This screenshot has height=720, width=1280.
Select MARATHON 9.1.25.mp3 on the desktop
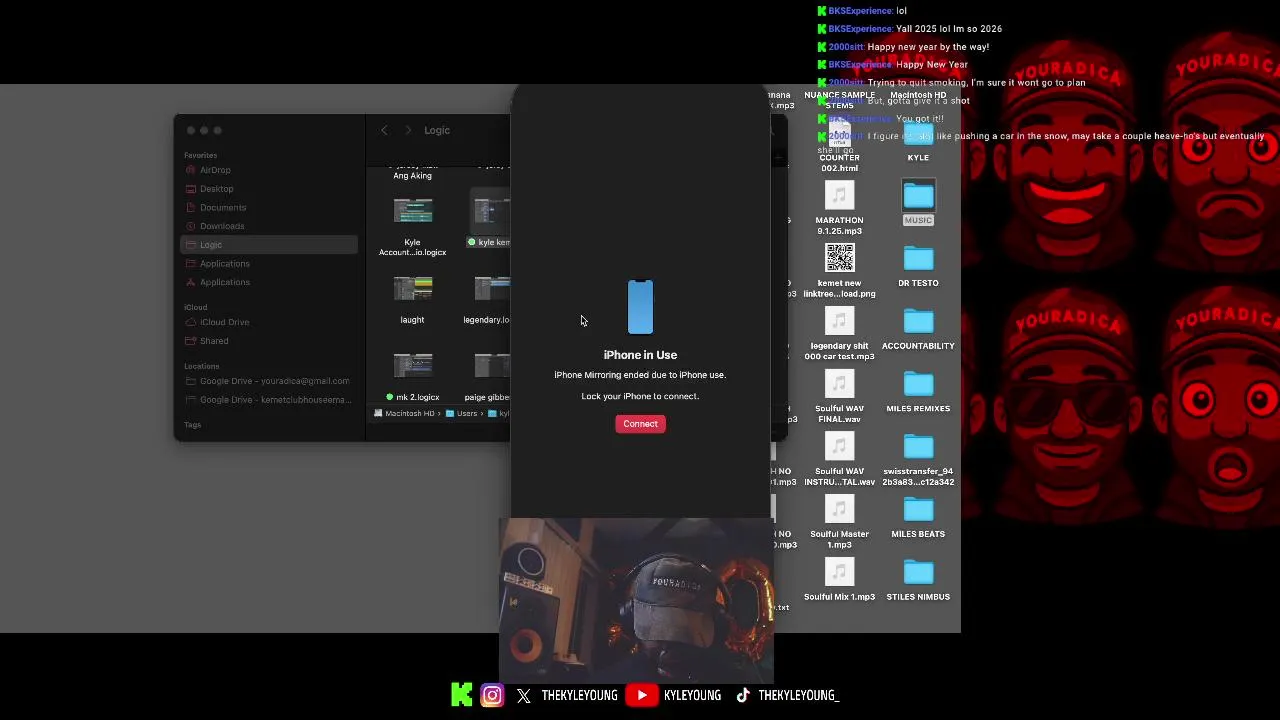click(x=840, y=208)
